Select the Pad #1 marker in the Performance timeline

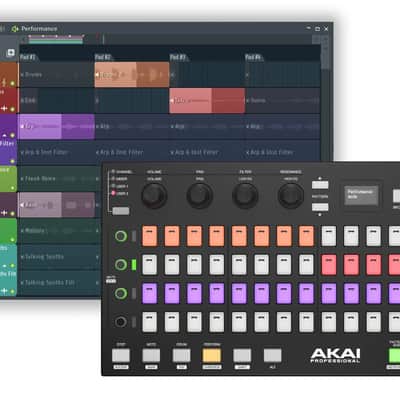[28, 57]
